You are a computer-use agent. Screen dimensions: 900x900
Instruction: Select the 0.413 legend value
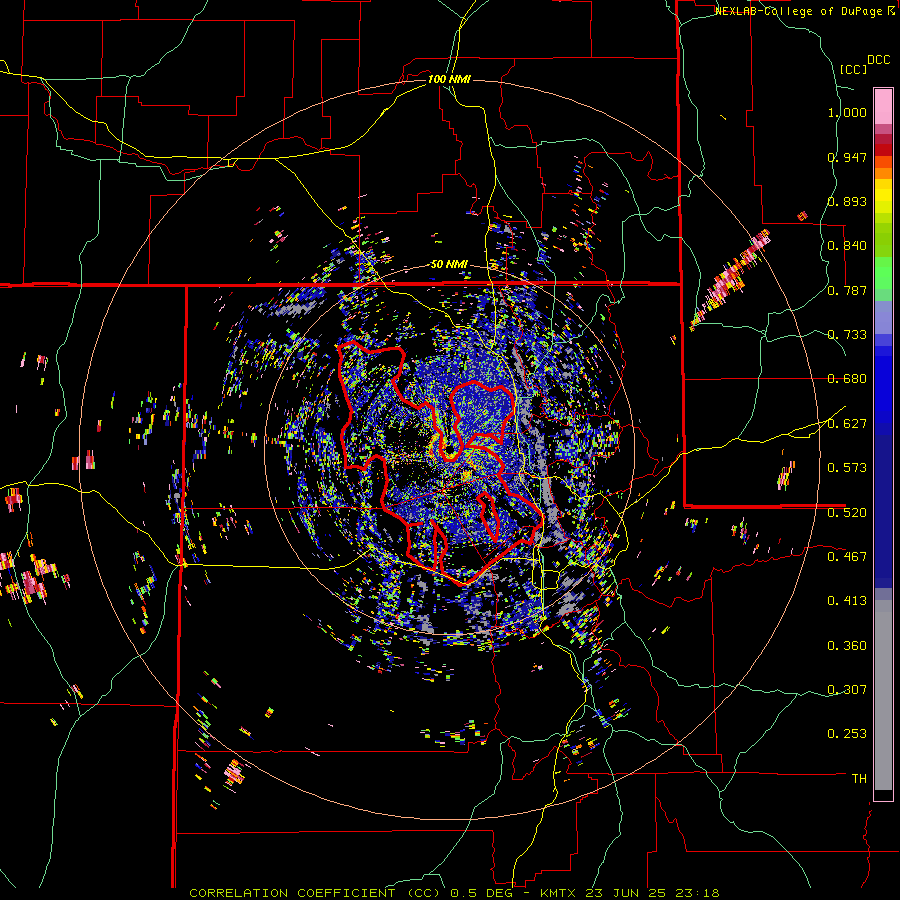[x=847, y=601]
